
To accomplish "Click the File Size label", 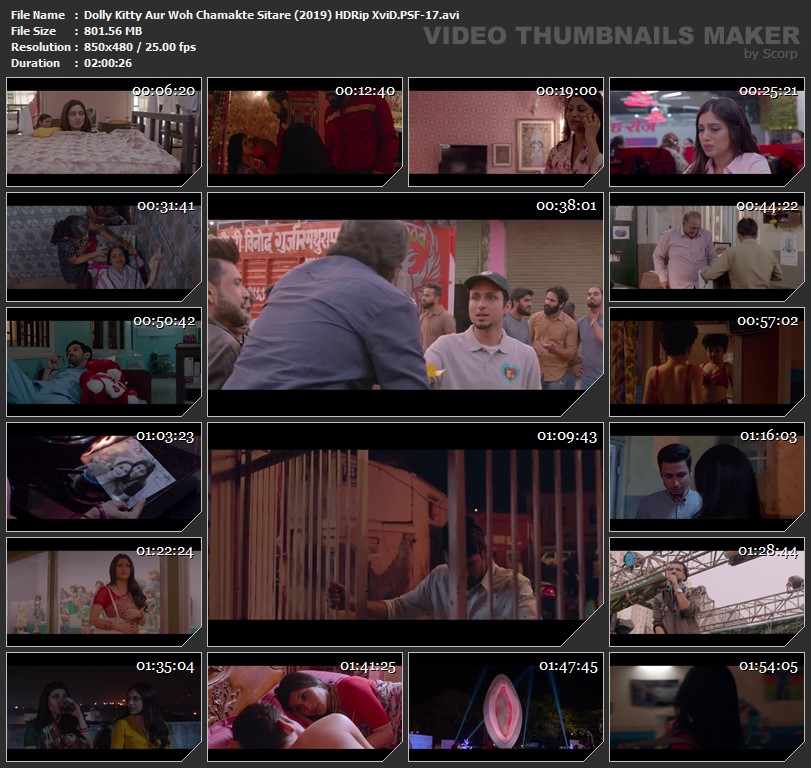I will click(33, 31).
